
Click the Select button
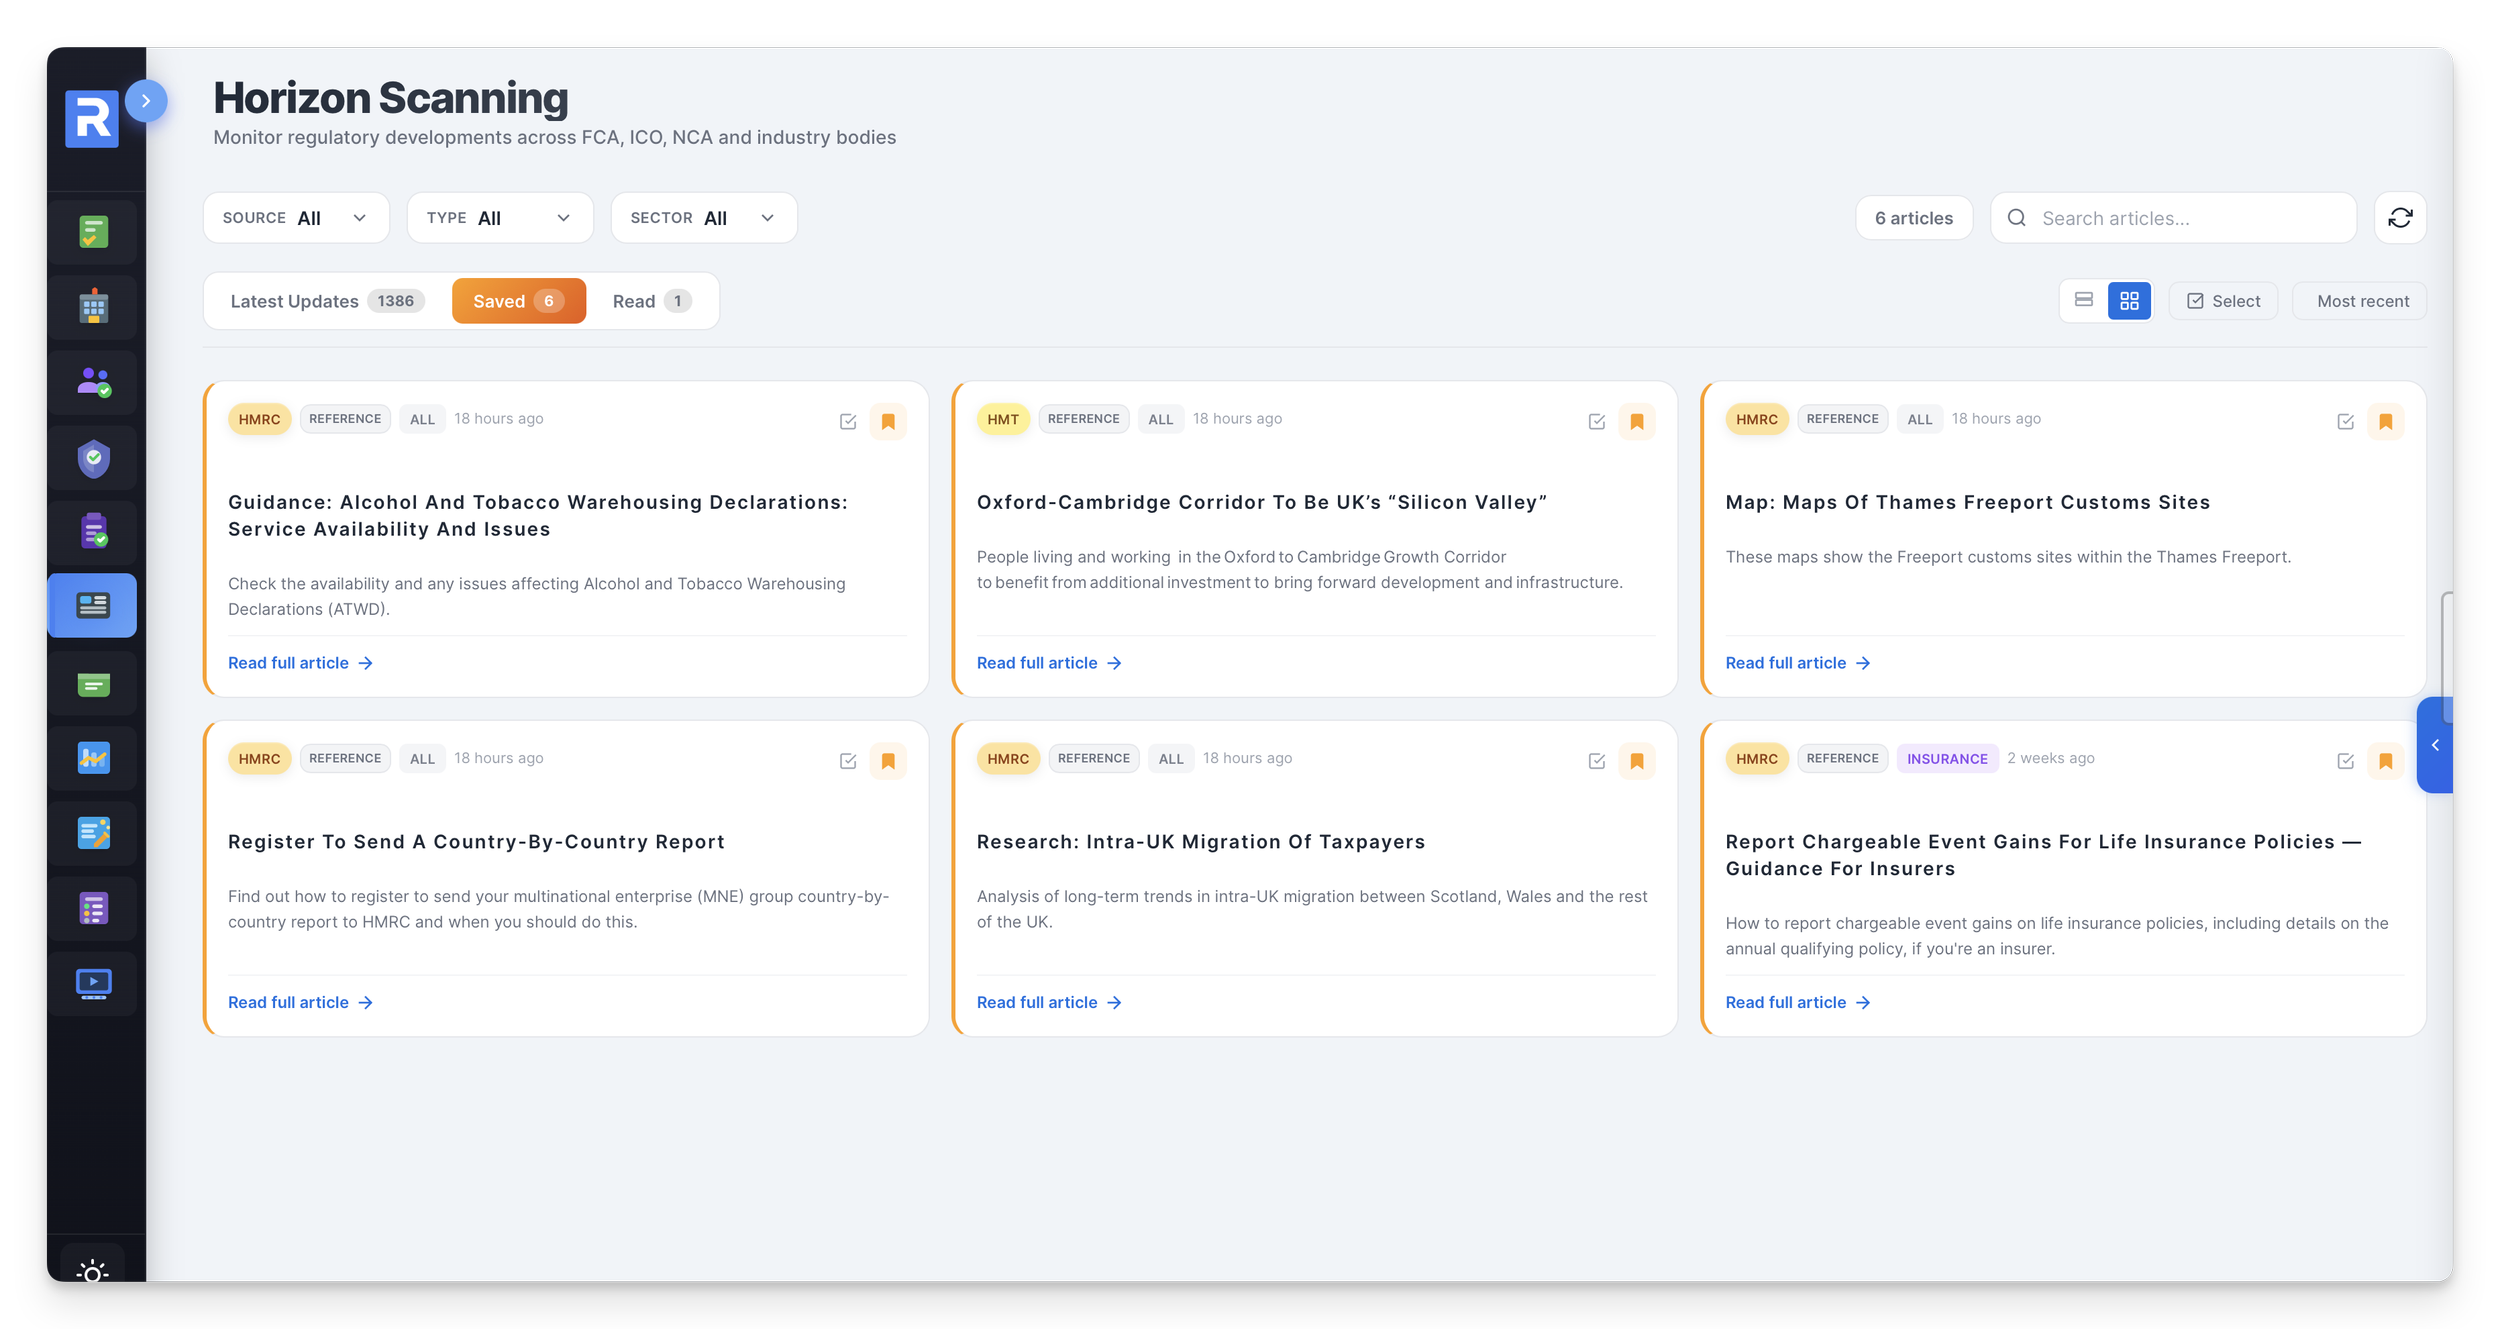(2222, 301)
